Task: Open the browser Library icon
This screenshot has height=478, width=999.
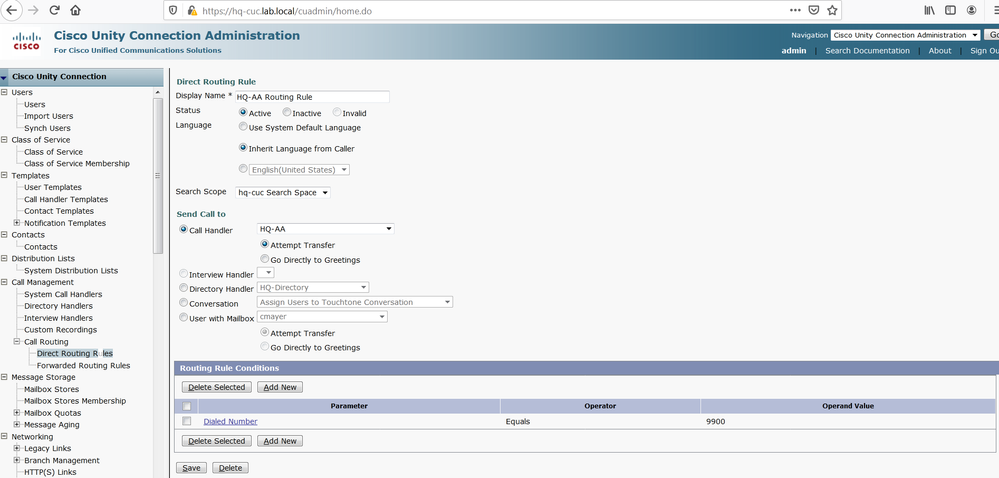Action: pyautogui.click(x=930, y=10)
